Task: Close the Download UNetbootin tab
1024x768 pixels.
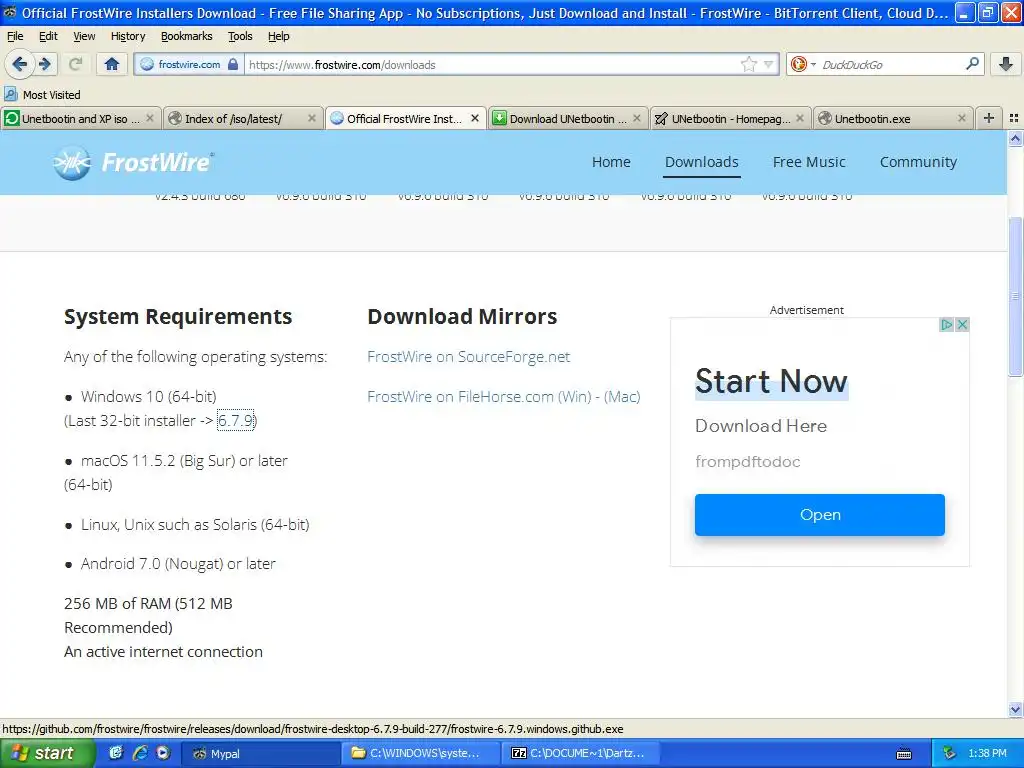Action: click(637, 118)
